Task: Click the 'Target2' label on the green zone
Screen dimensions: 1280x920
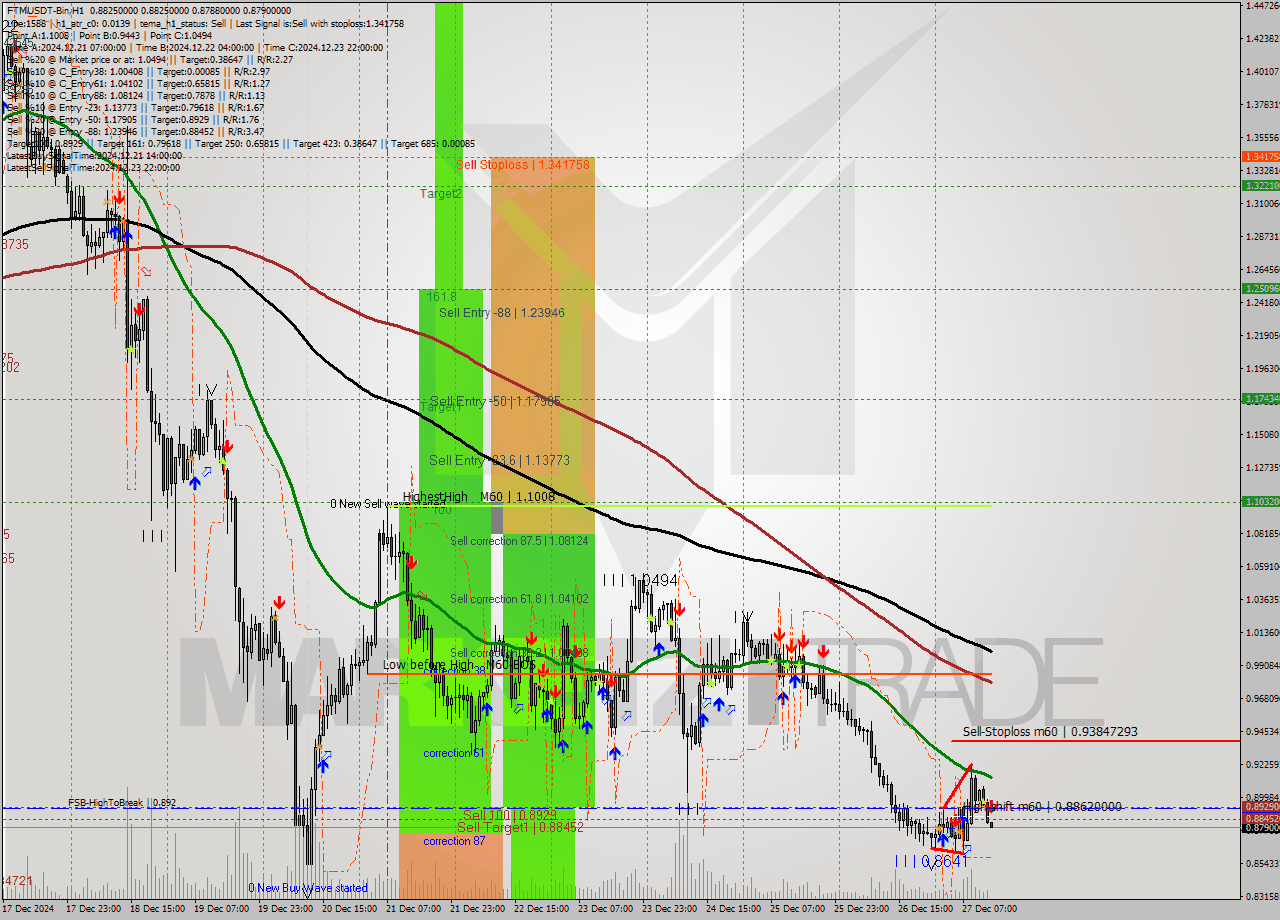Action: 441,193
